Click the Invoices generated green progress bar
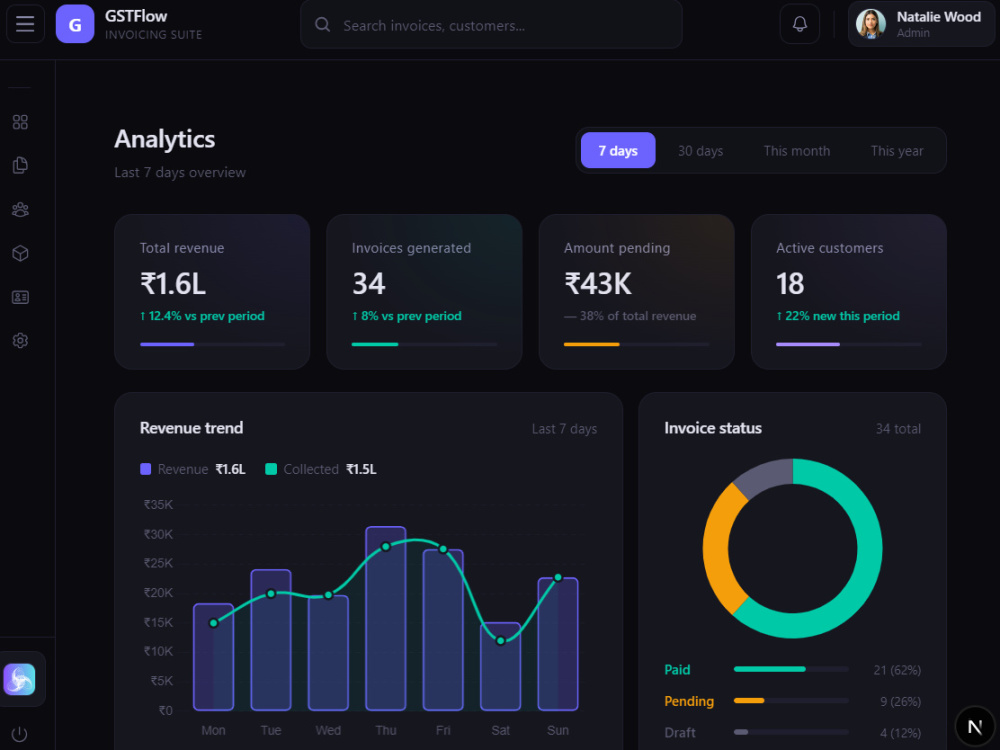1000x750 pixels. coord(375,344)
